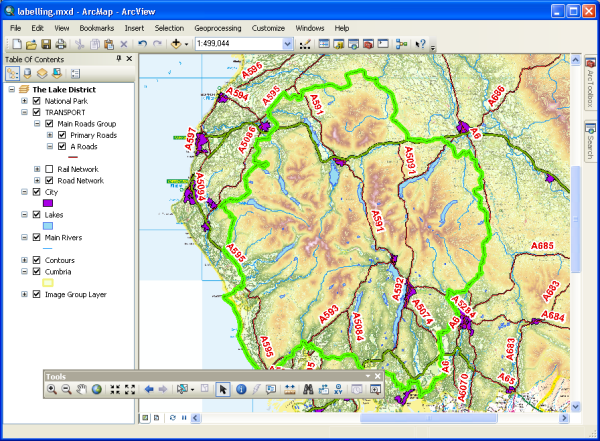Viewport: 600px width, 441px height.
Task: Collapse the TRANSPORT group layer
Action: tap(24, 113)
